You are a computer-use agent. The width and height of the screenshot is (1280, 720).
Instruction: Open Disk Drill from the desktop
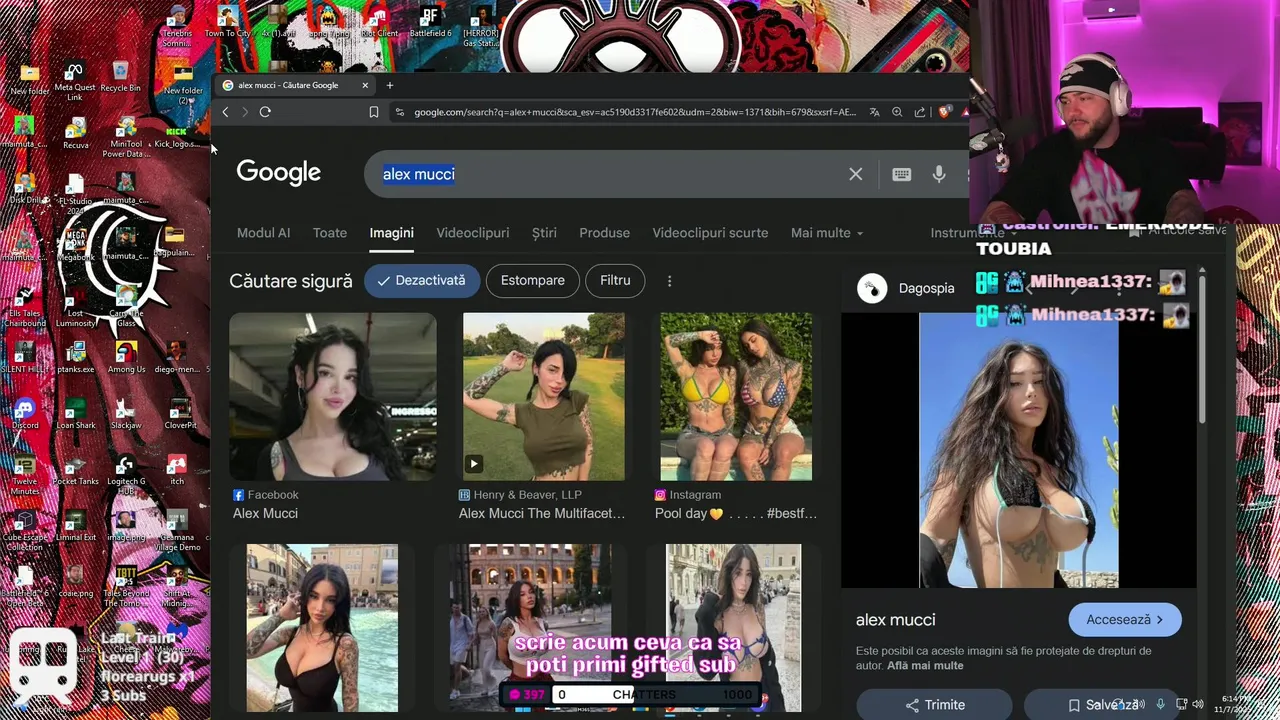tap(25, 188)
